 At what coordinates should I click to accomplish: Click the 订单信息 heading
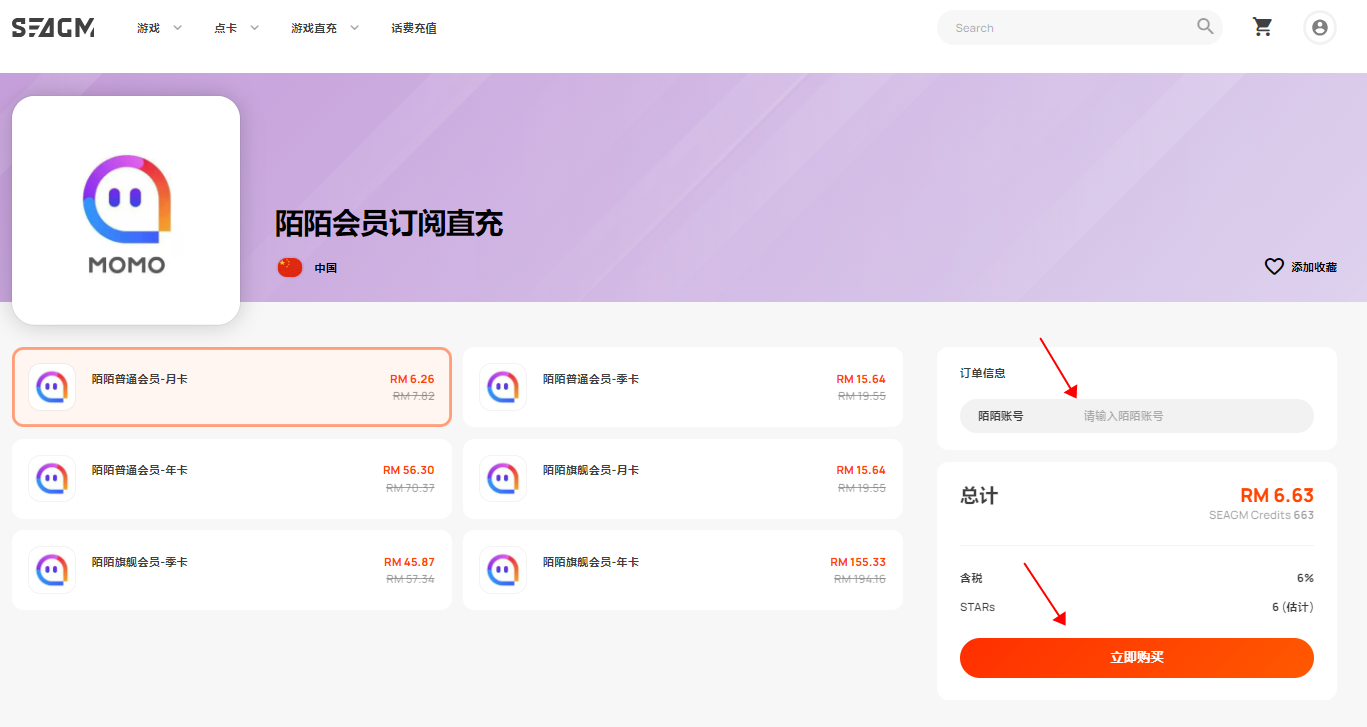click(x=983, y=373)
